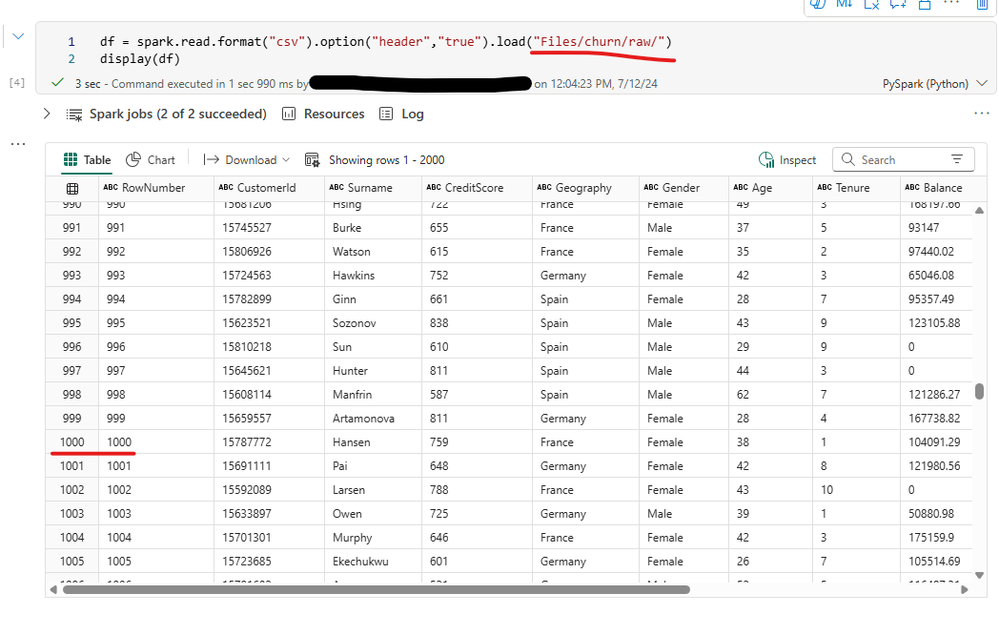The width and height of the screenshot is (999, 637).
Task: Click the green execution success checkmark
Action: (58, 83)
